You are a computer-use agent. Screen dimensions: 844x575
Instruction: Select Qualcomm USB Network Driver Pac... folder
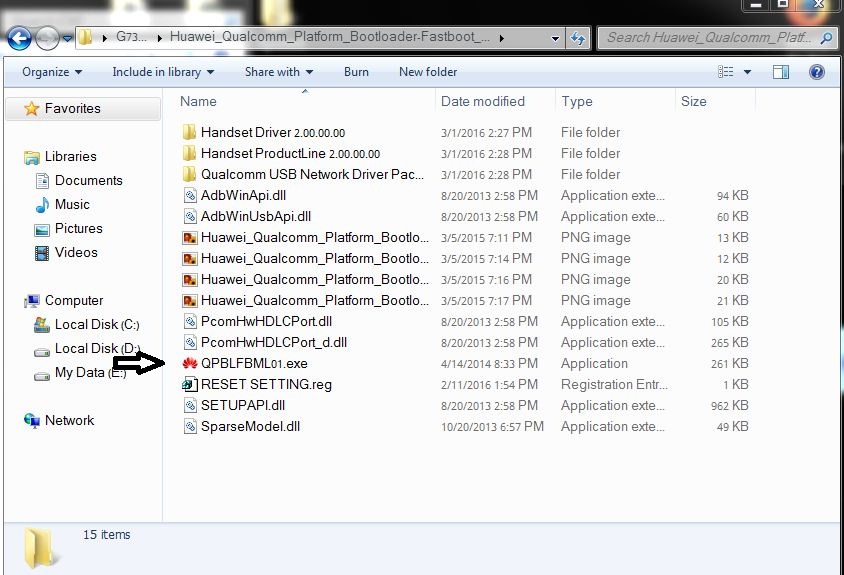pyautogui.click(x=312, y=174)
